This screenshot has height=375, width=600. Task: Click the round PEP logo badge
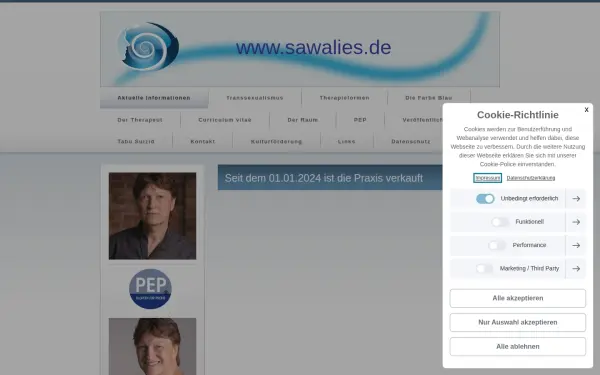click(x=150, y=289)
